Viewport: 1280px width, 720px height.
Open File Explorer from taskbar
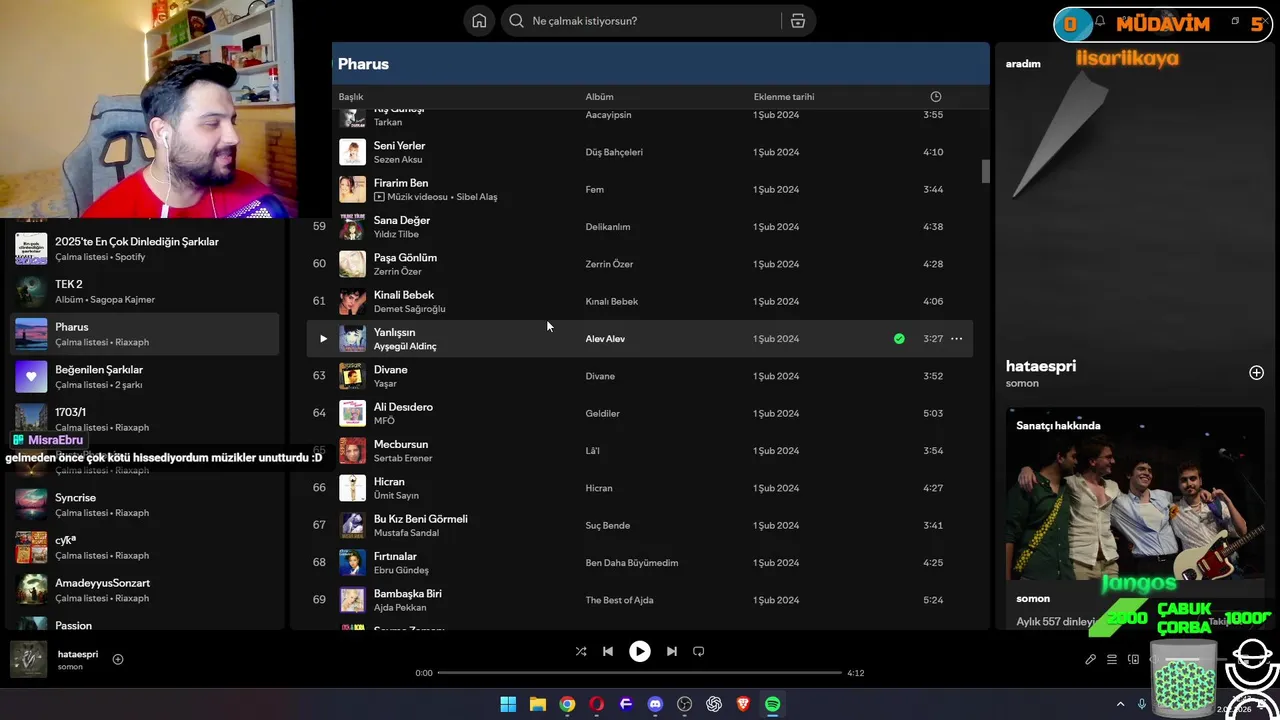click(537, 704)
